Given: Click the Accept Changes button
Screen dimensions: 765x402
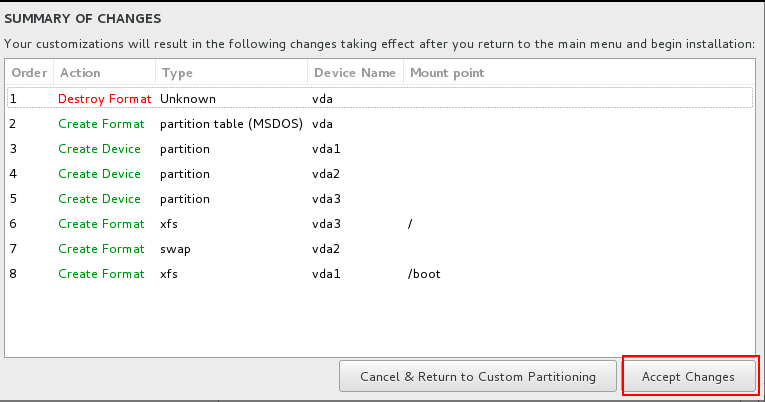Looking at the screenshot, I should pyautogui.click(x=688, y=377).
